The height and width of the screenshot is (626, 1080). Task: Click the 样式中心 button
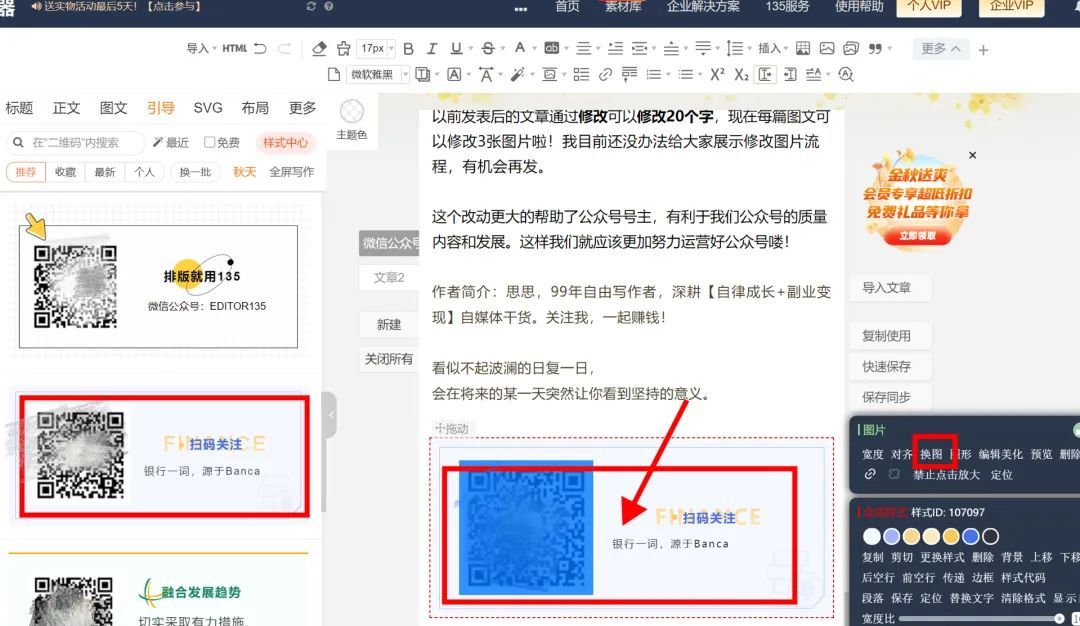tap(285, 143)
